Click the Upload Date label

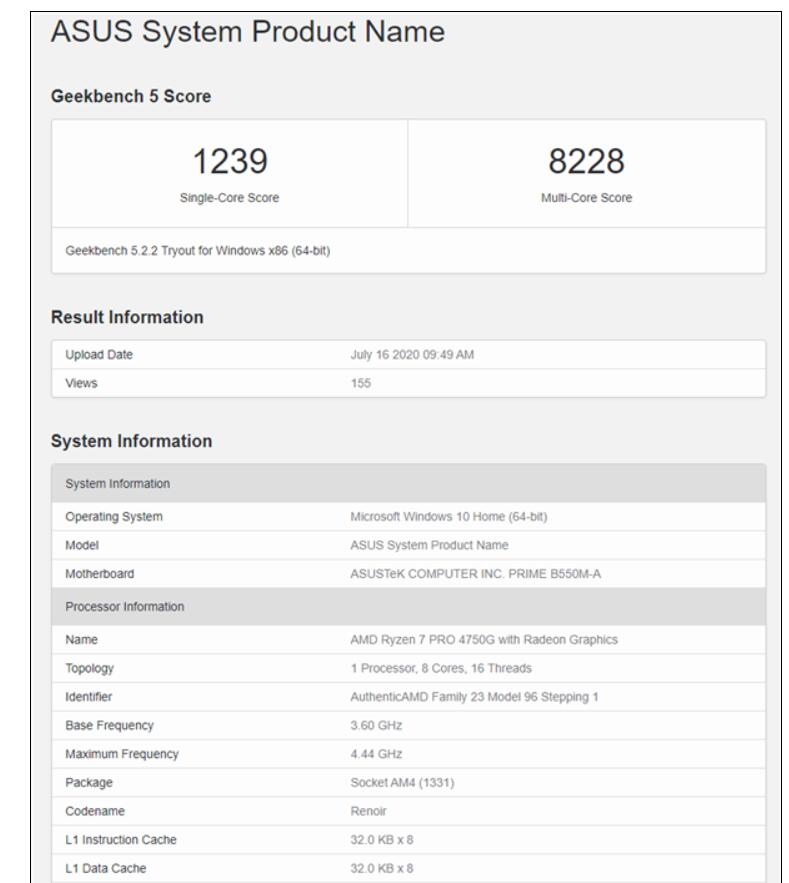[99, 355]
